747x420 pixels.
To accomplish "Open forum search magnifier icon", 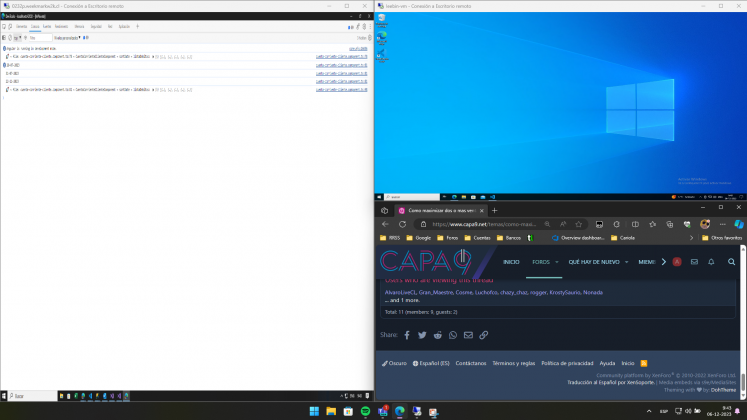I will (732, 262).
